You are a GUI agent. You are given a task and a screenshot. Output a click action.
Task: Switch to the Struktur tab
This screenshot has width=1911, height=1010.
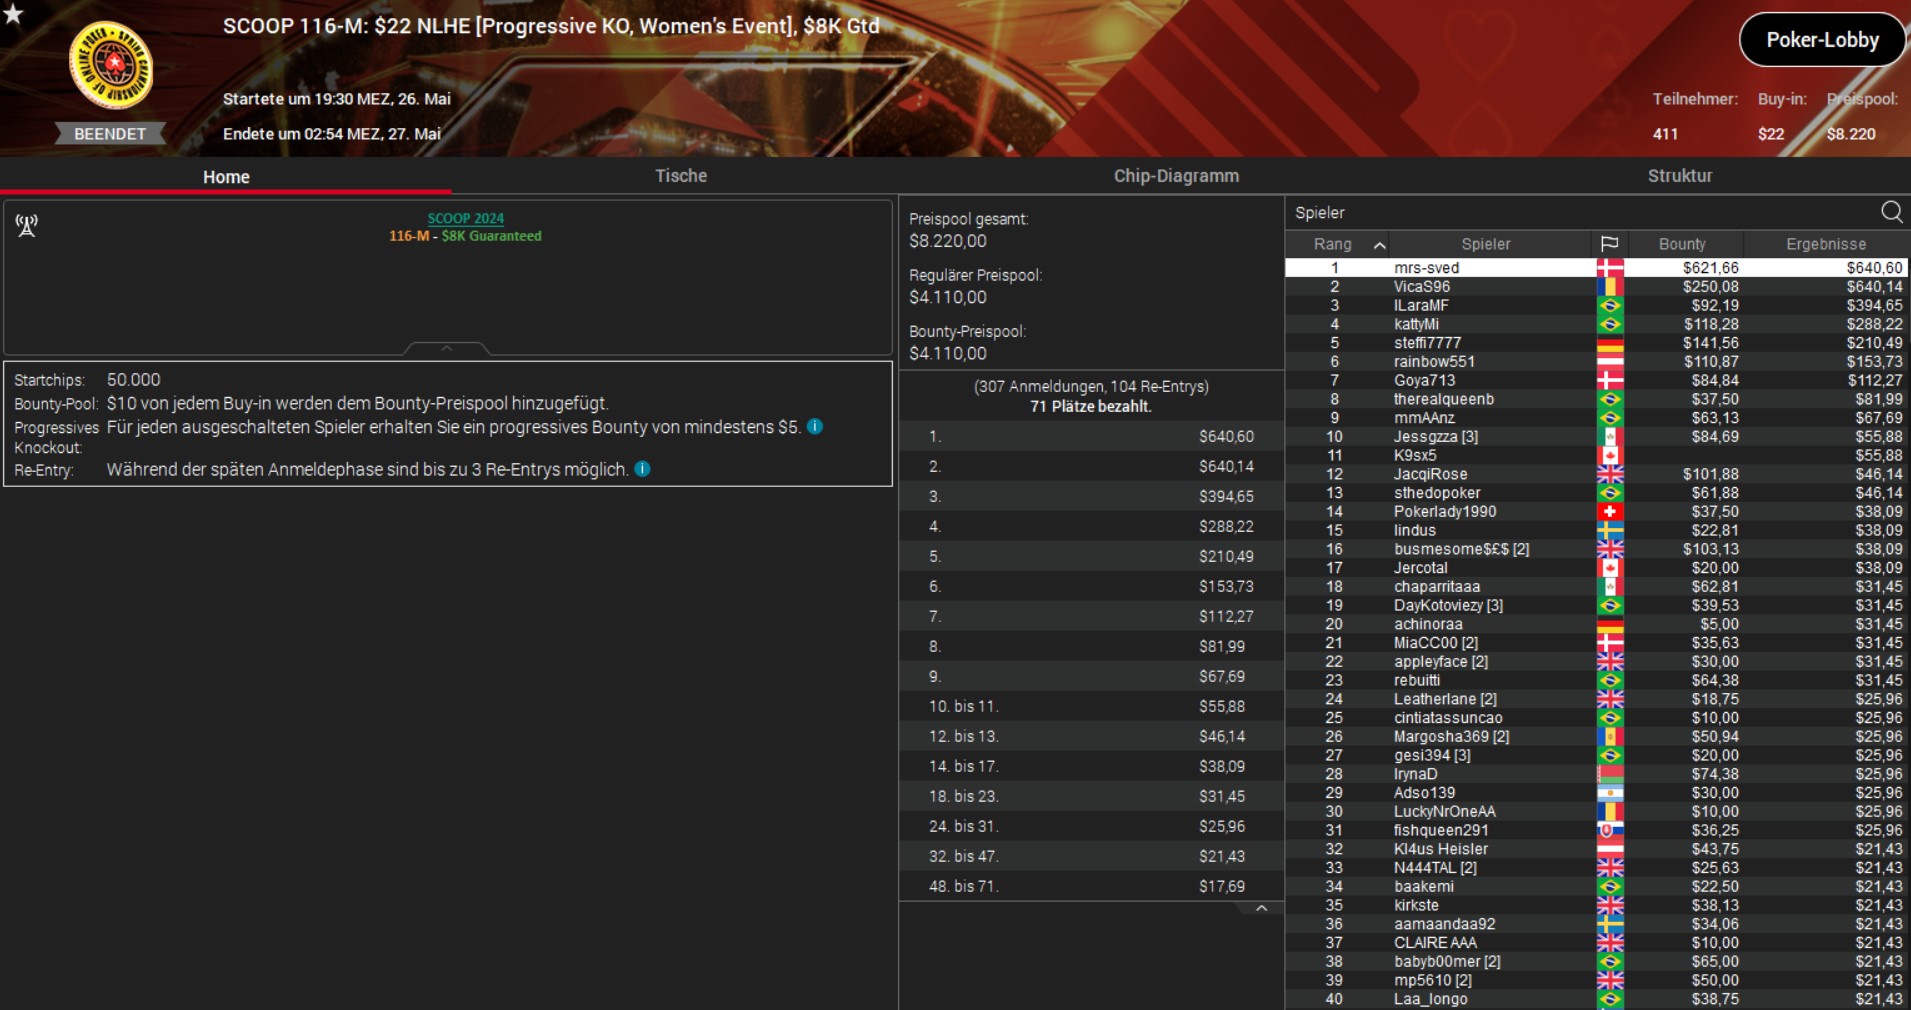tap(1679, 176)
